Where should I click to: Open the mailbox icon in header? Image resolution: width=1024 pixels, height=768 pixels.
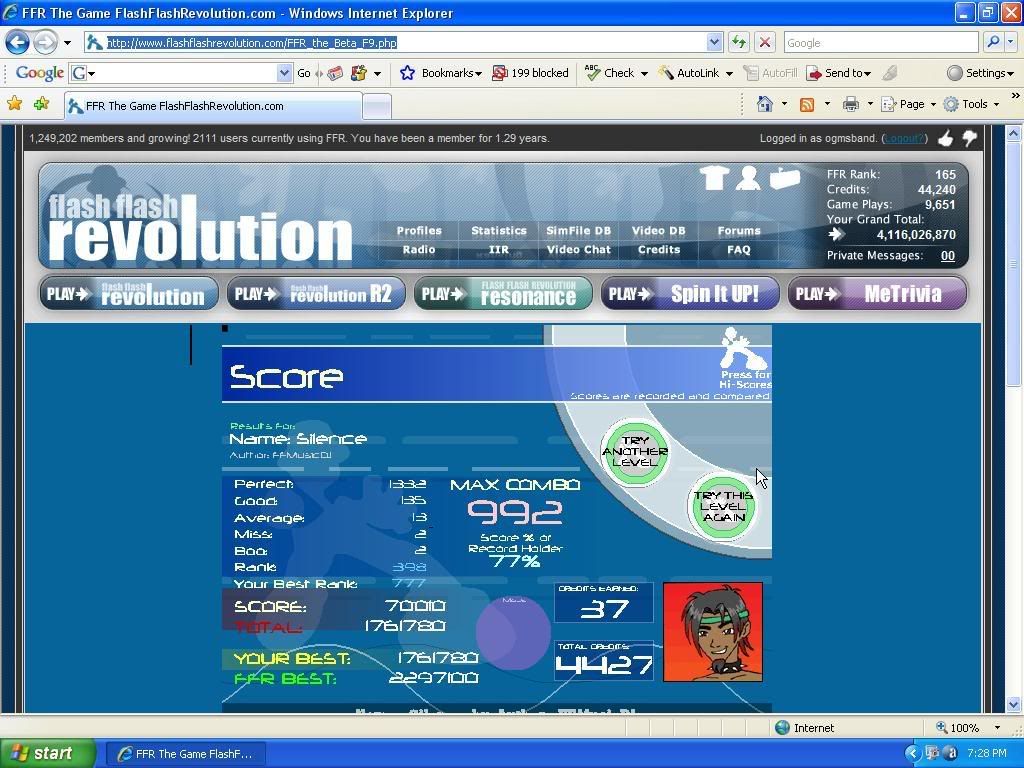(x=785, y=178)
